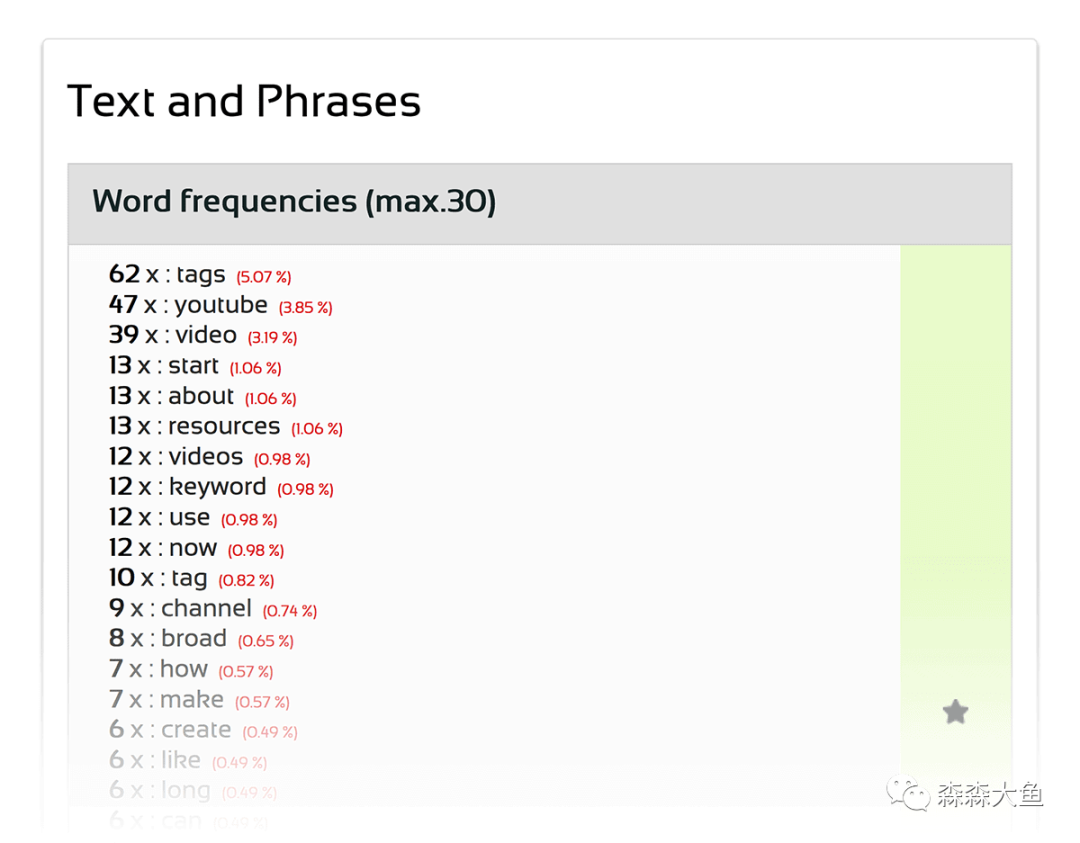
Task: Click the 'create' word entry
Action: click(x=196, y=730)
